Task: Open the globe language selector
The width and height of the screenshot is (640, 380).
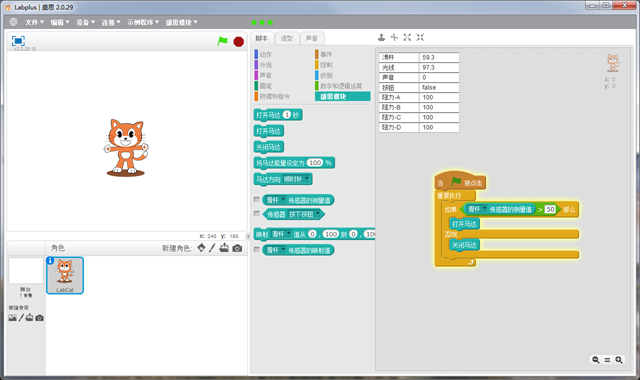Action: click(x=13, y=22)
